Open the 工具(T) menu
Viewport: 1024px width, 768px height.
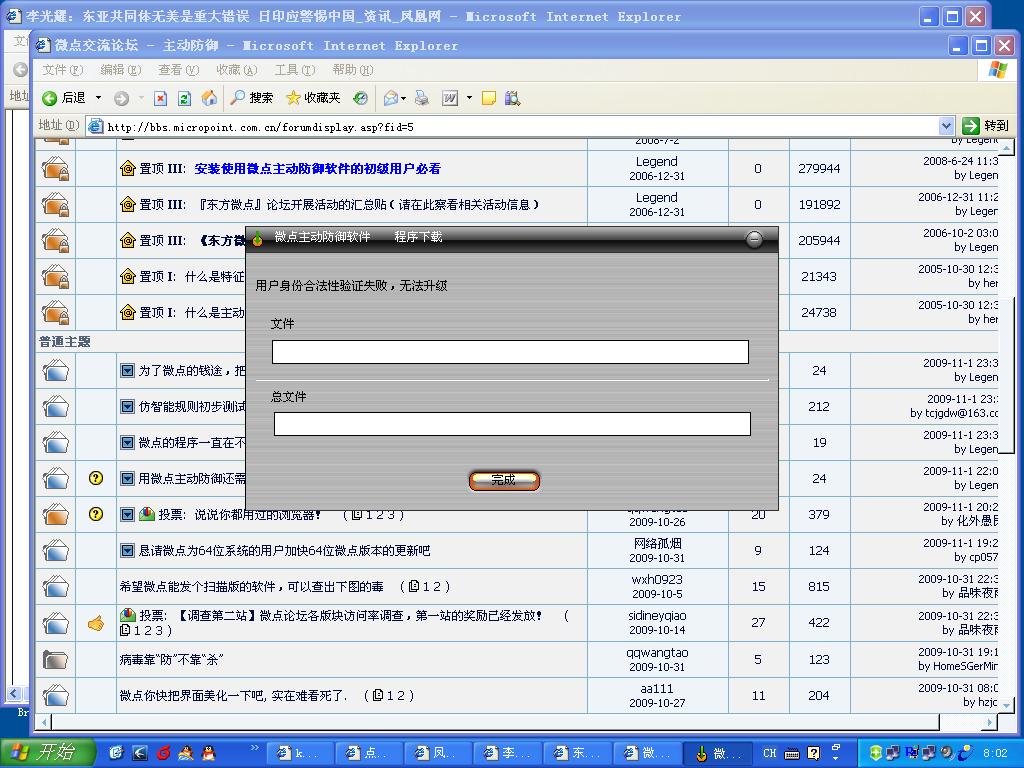coord(295,70)
